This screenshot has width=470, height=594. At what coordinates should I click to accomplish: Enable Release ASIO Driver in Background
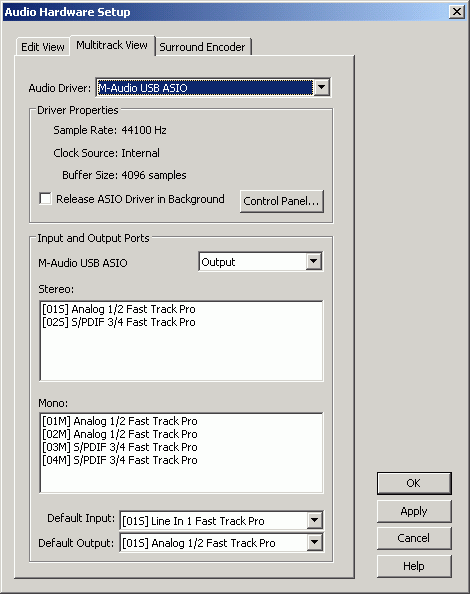[x=45, y=199]
